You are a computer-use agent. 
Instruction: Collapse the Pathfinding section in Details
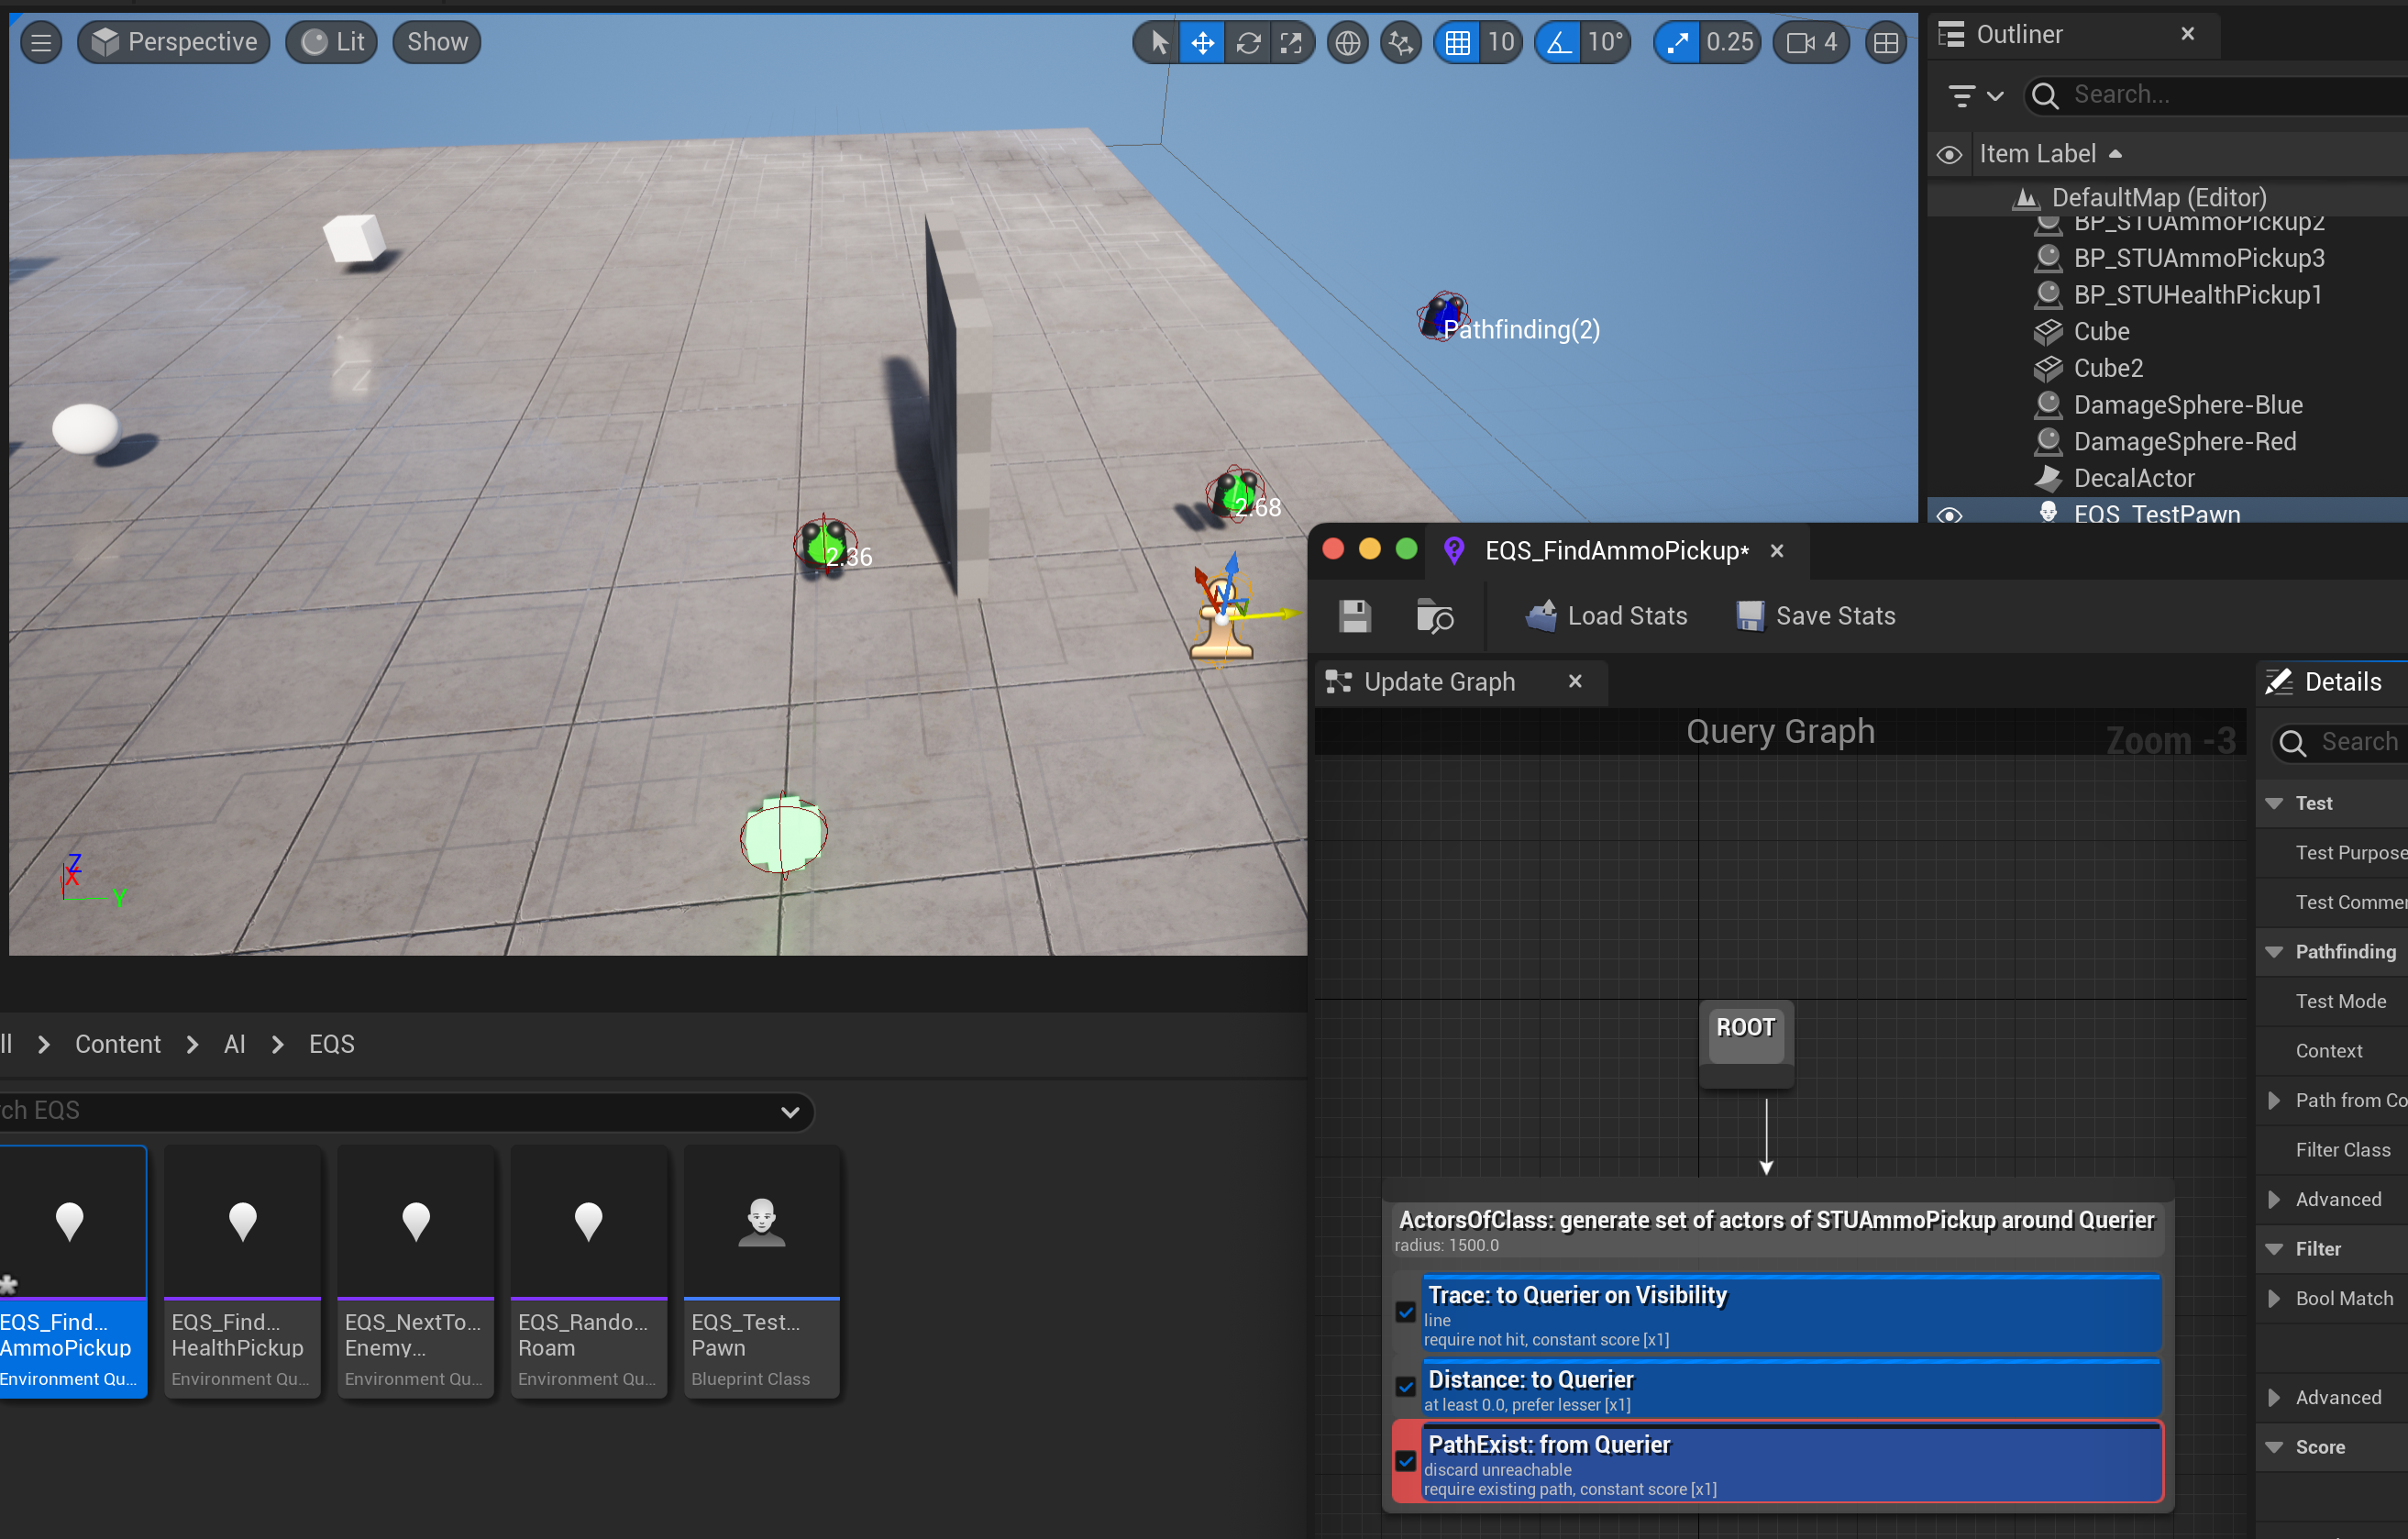click(x=2274, y=952)
